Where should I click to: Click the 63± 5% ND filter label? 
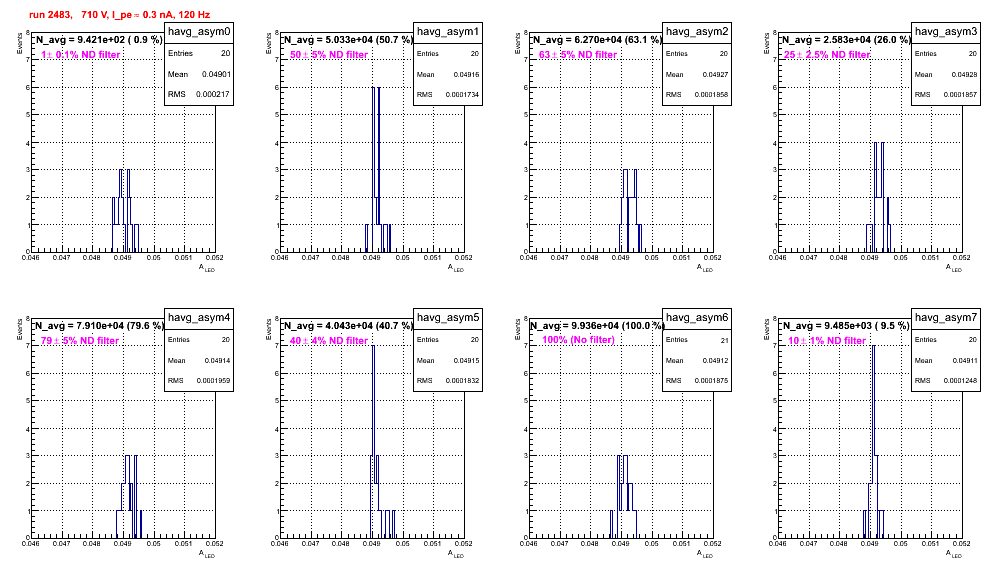tap(578, 55)
